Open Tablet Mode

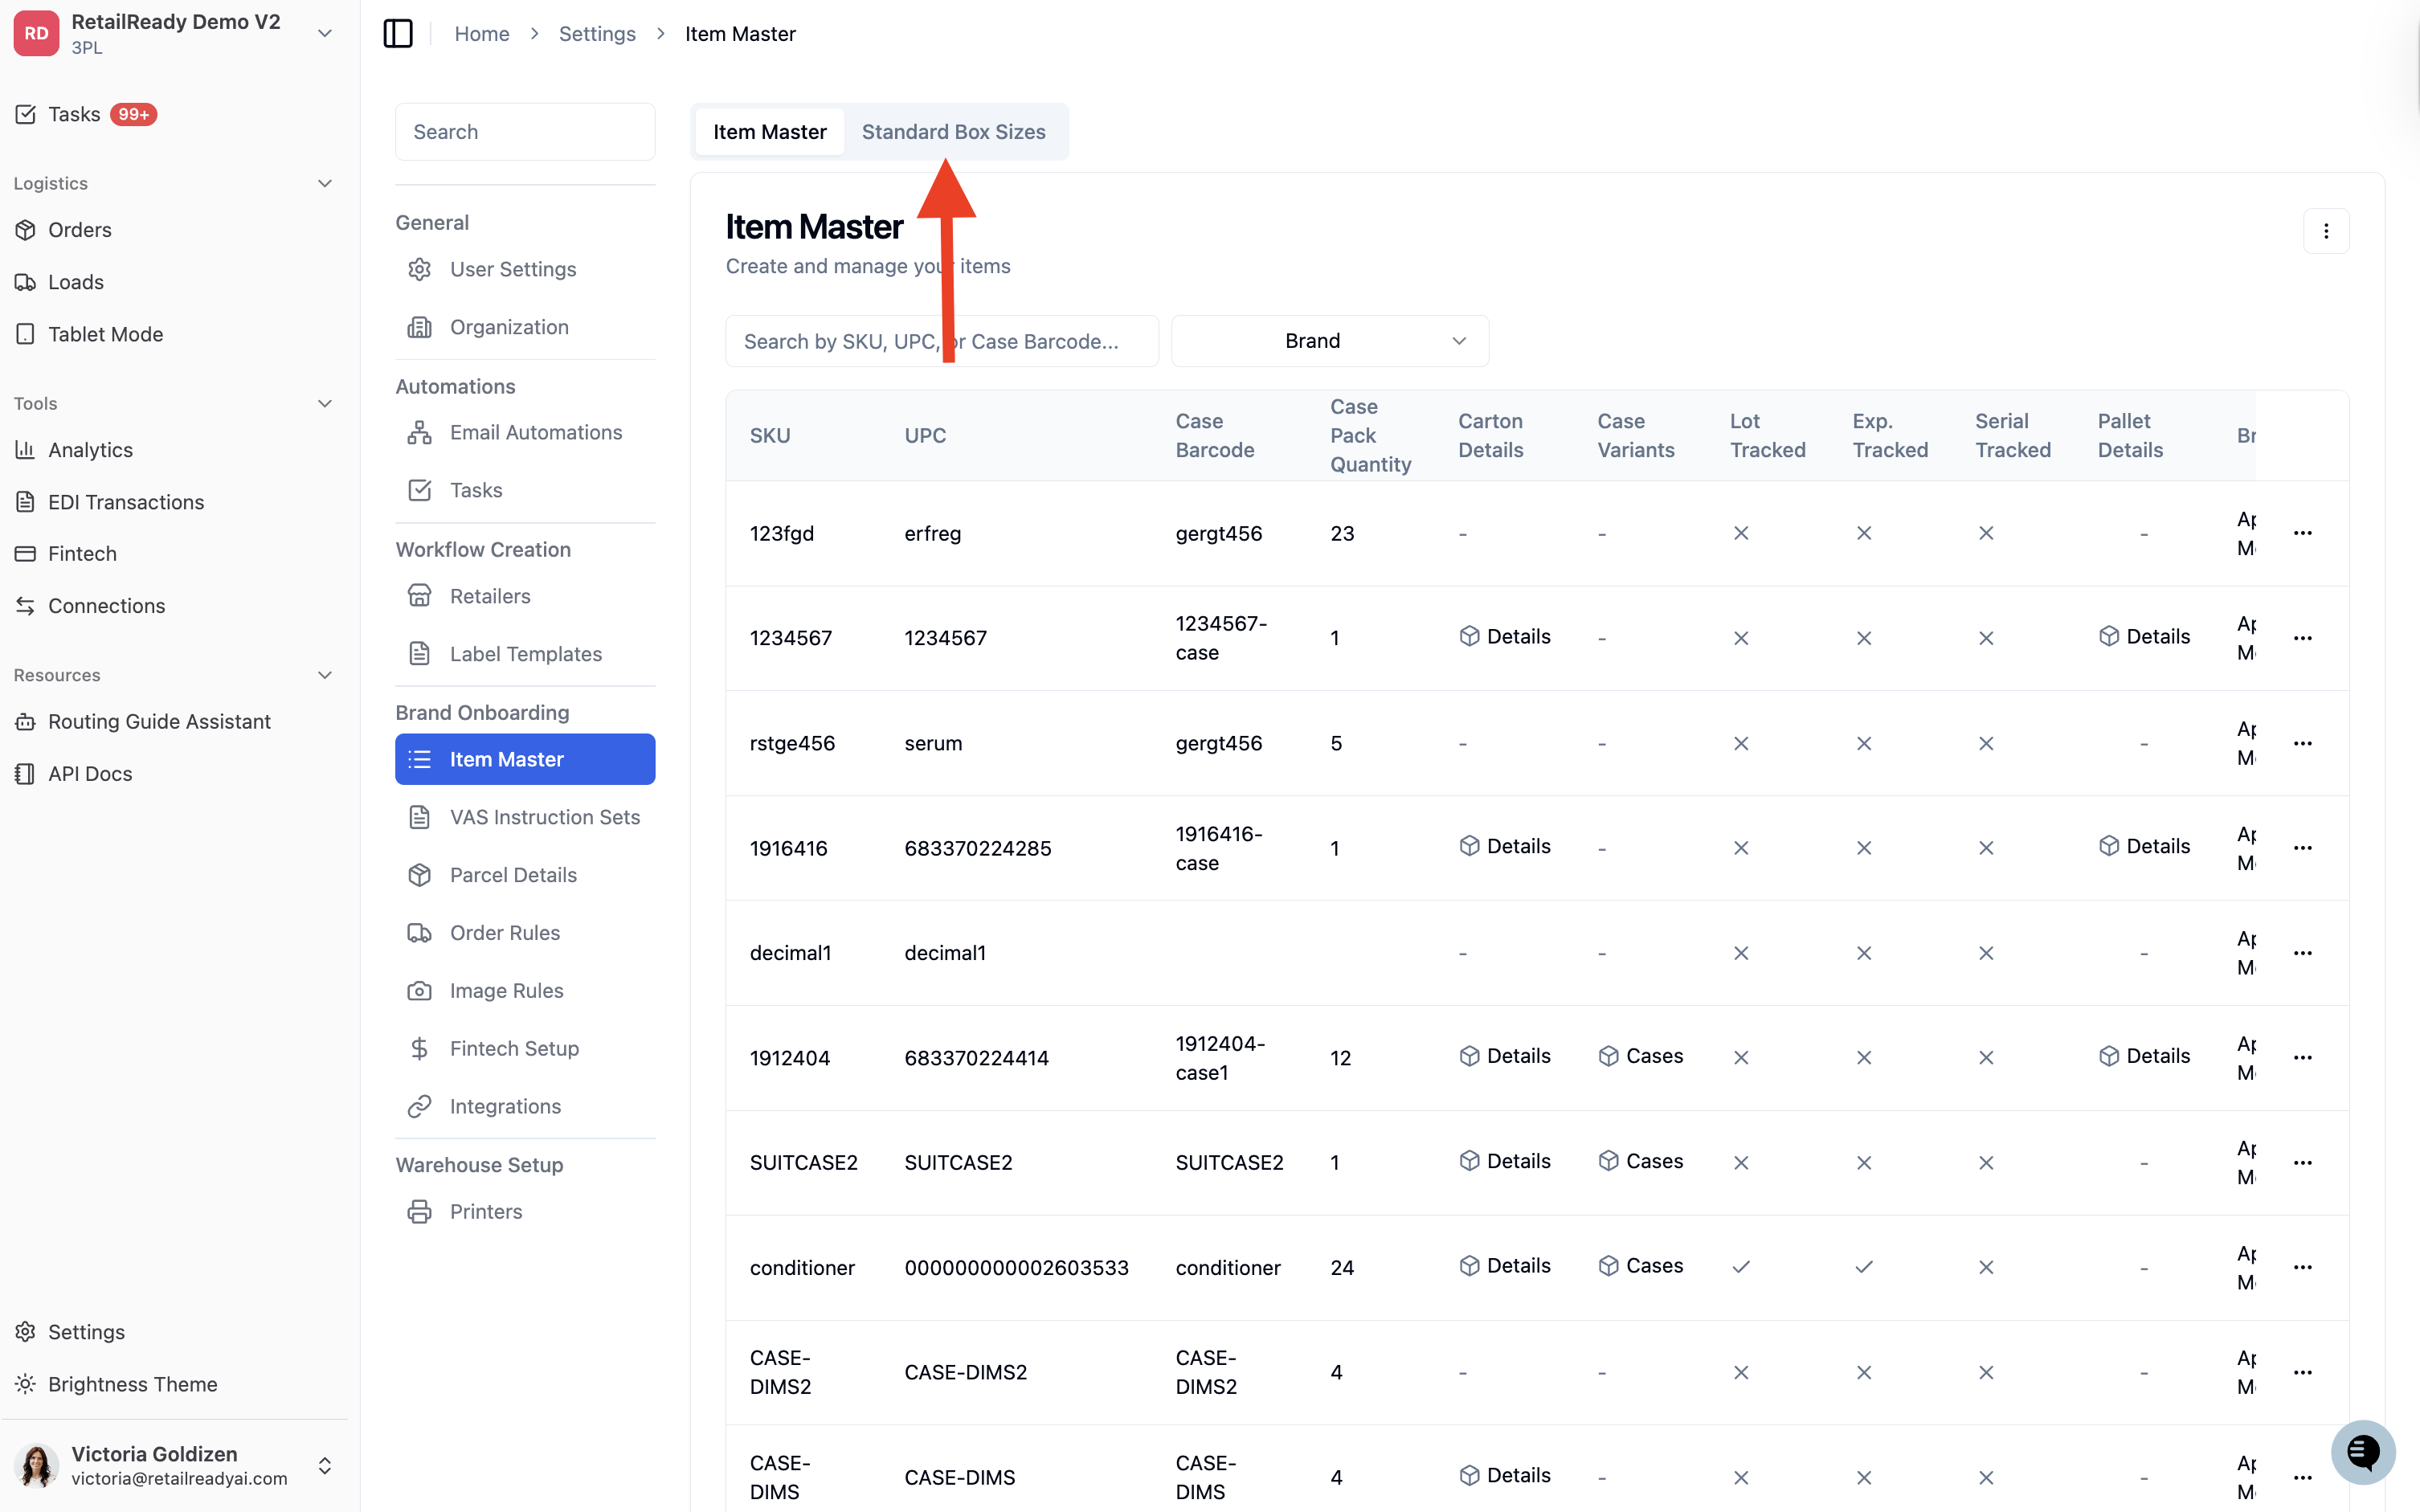click(106, 334)
